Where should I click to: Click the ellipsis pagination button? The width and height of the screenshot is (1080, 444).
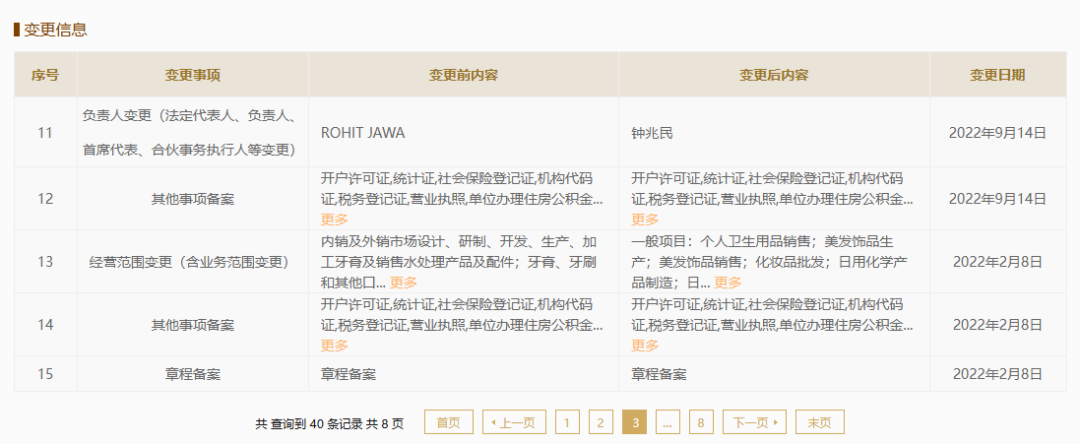668,422
